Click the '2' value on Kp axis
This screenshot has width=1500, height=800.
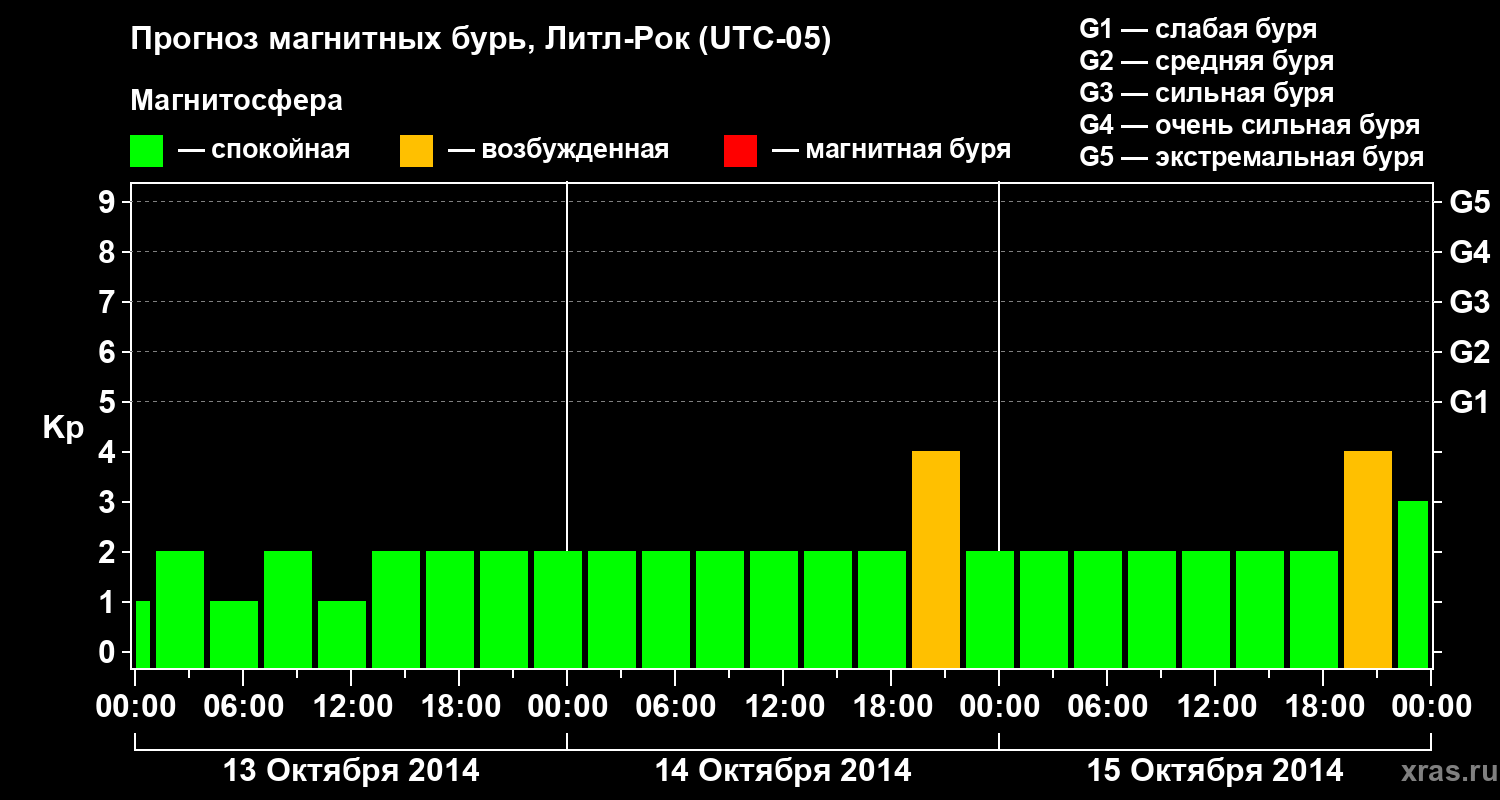[109, 553]
